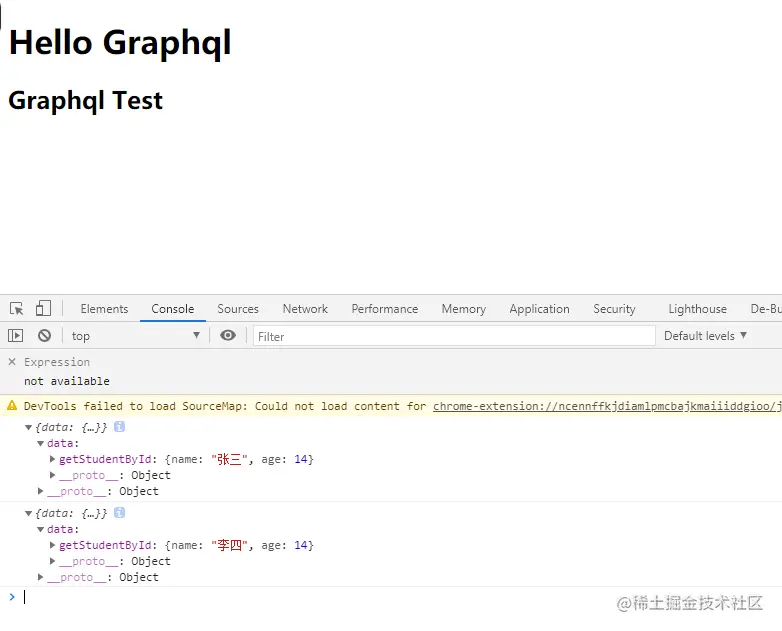Screen dimensions: 782x631
Task: Remove the live expression with X
Action: pos(12,362)
